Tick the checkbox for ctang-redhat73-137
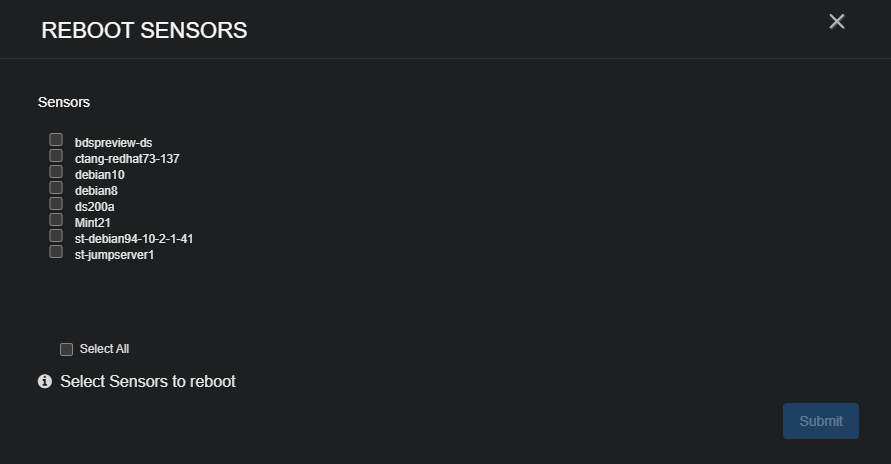The height and width of the screenshot is (464, 891). (56, 155)
